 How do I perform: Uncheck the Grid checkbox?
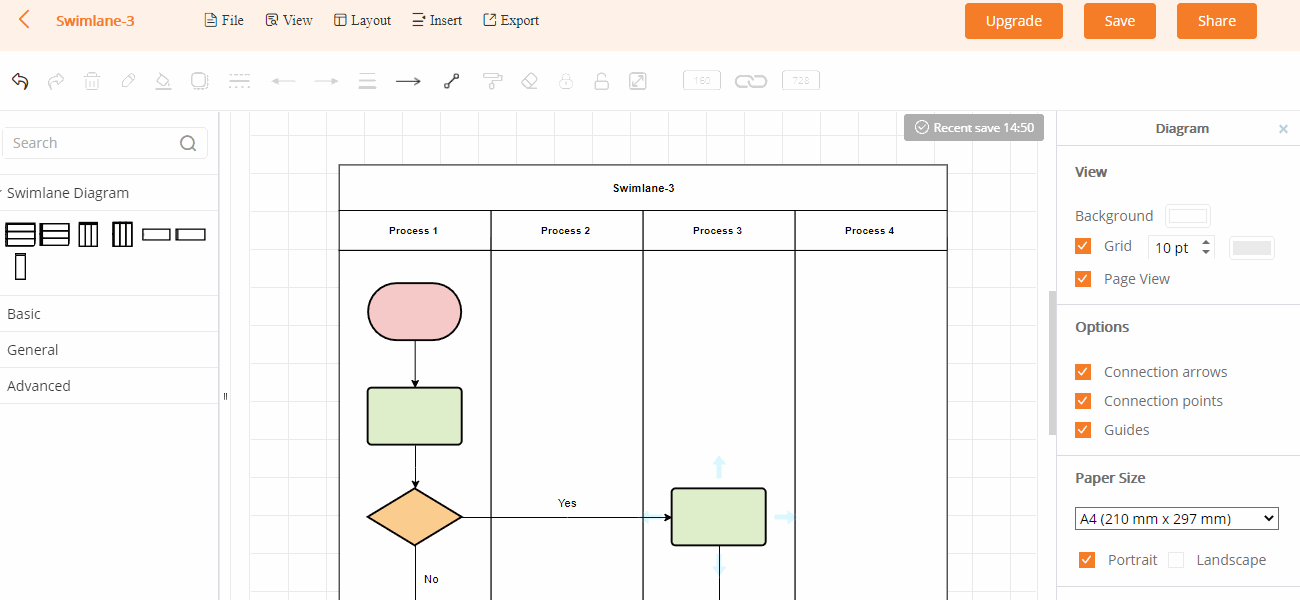1083,246
